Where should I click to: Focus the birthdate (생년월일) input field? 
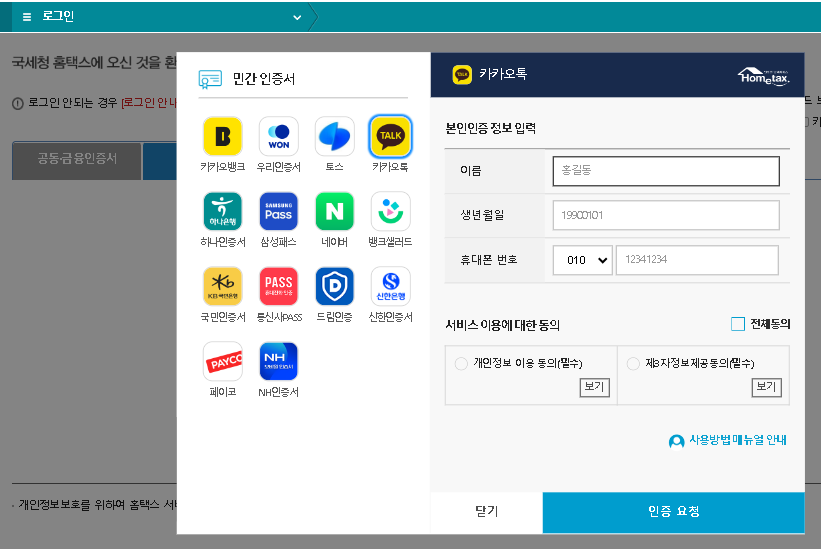[x=666, y=215]
